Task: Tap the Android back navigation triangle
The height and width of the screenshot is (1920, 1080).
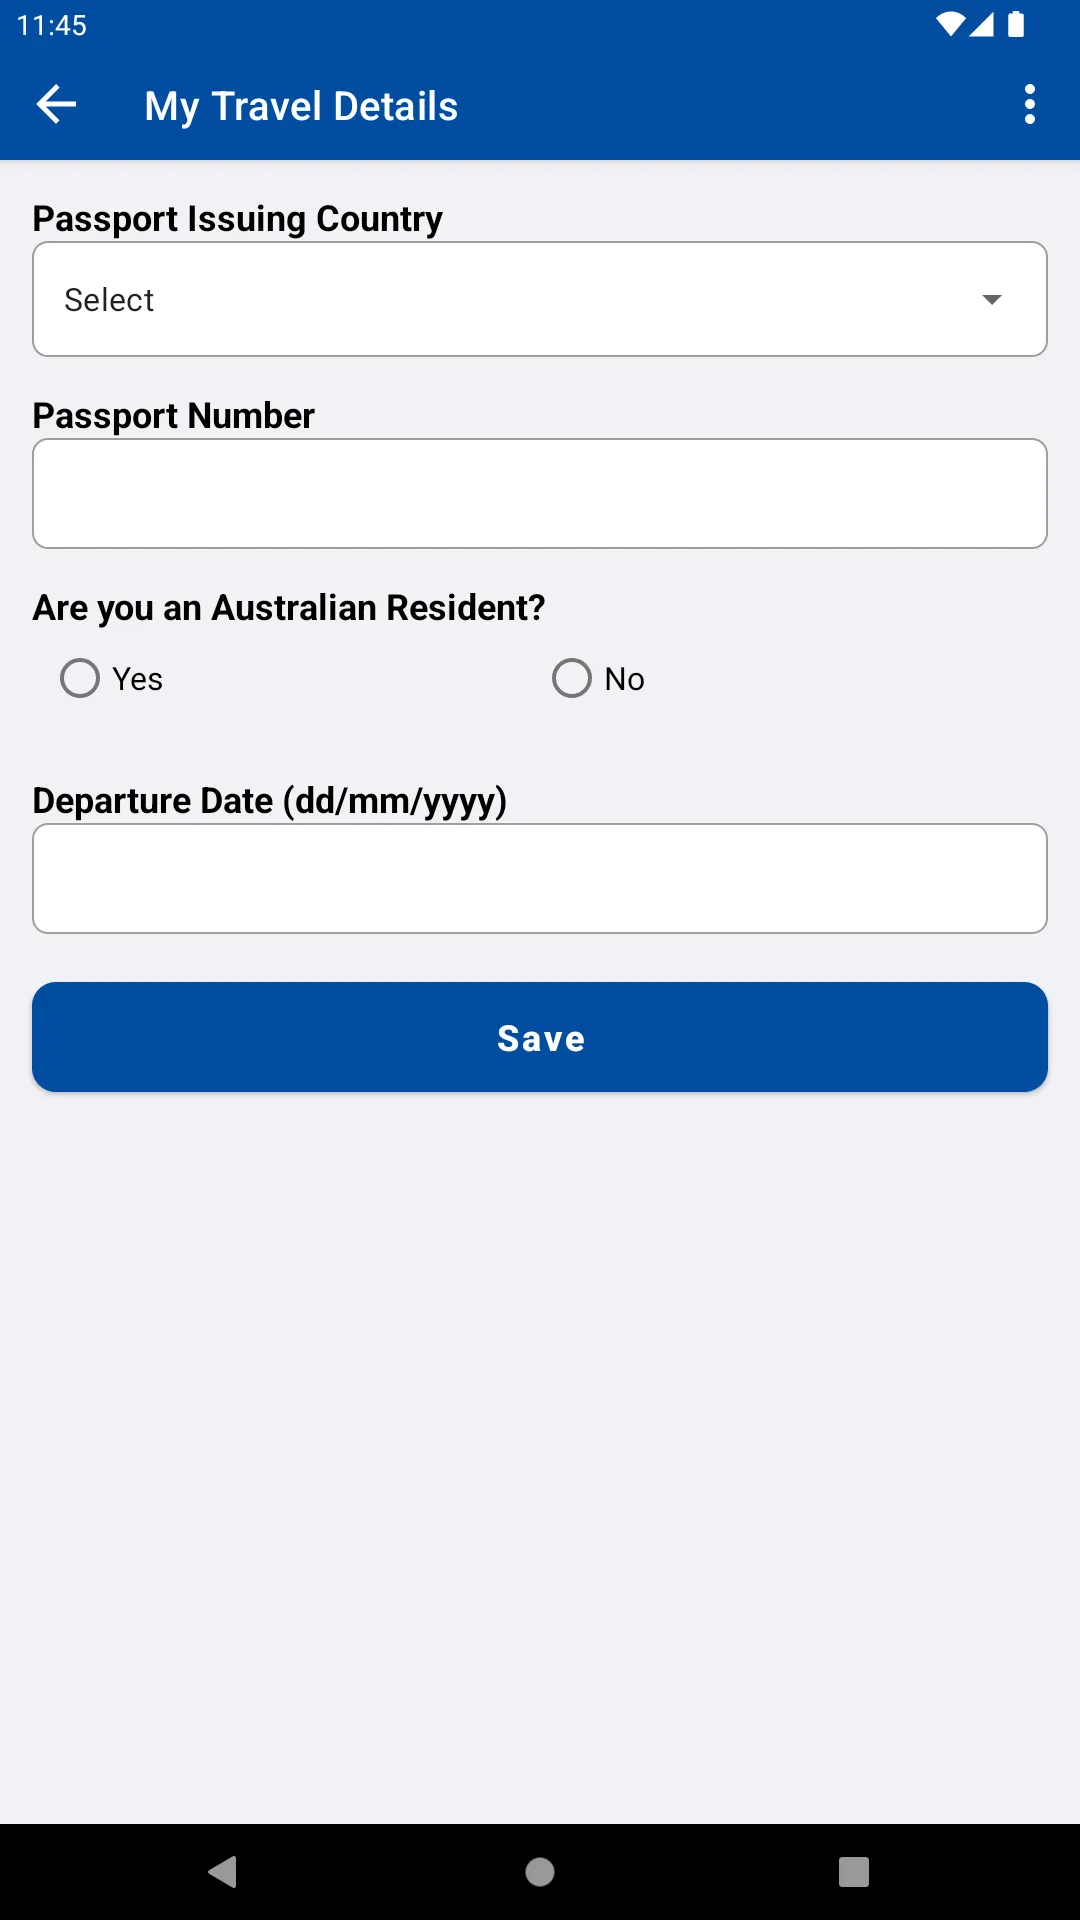Action: point(223,1871)
